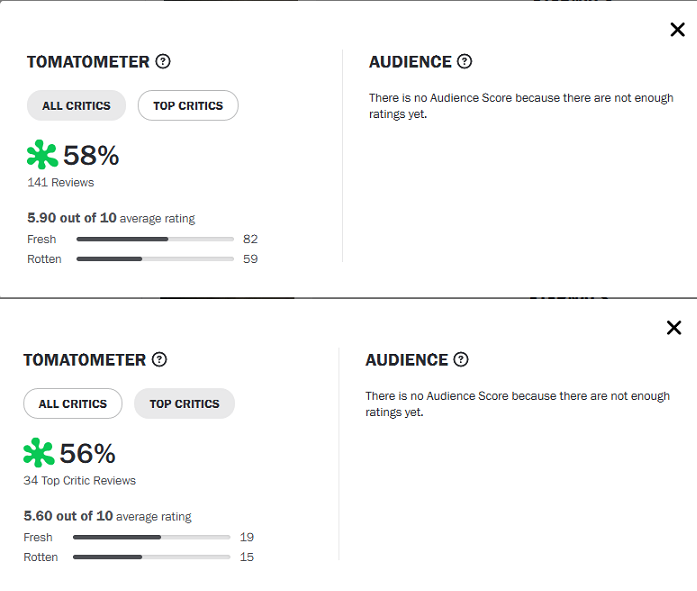Switch to All Critics in lower panel

point(73,404)
